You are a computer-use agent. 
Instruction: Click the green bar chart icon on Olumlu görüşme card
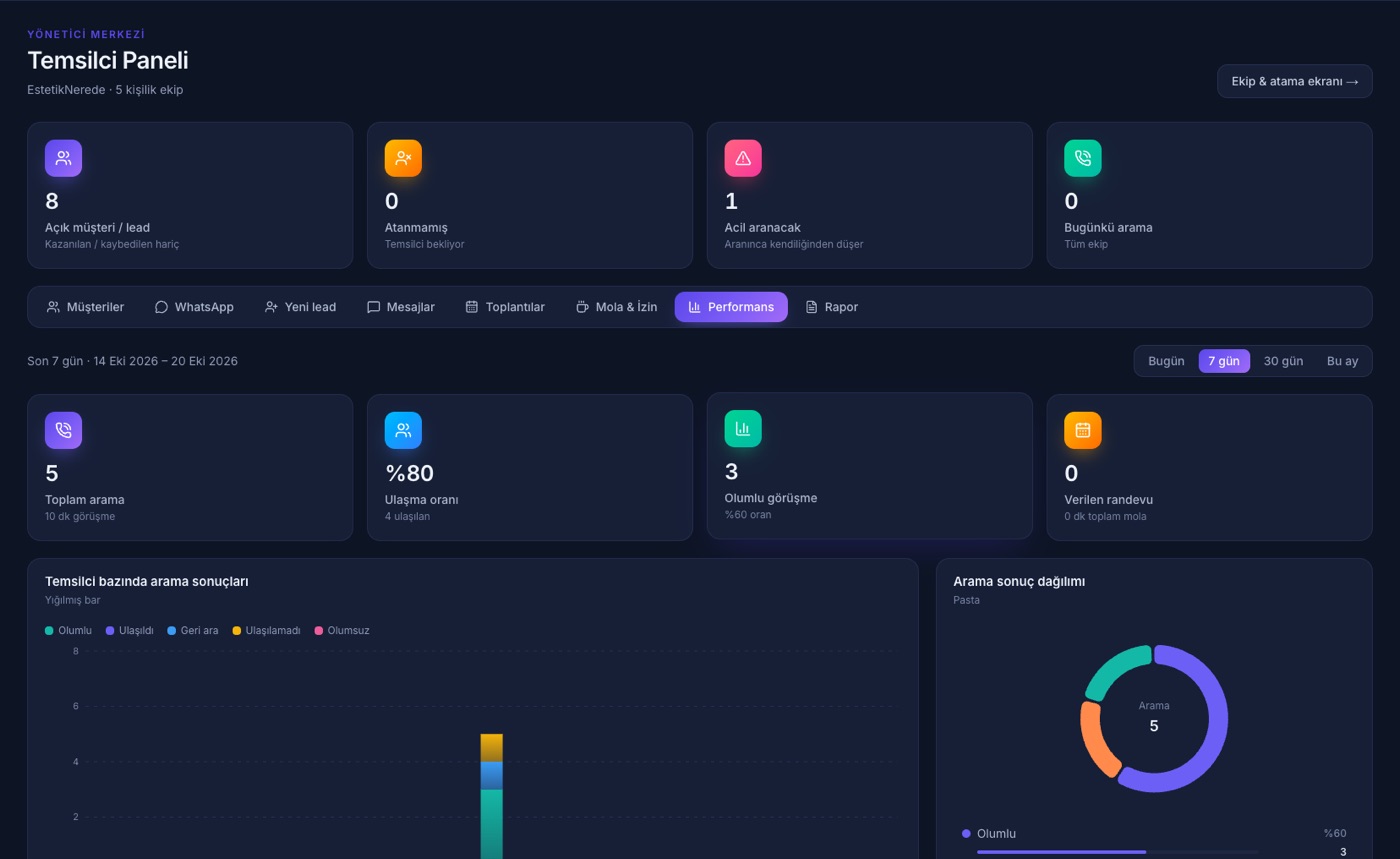coord(743,428)
